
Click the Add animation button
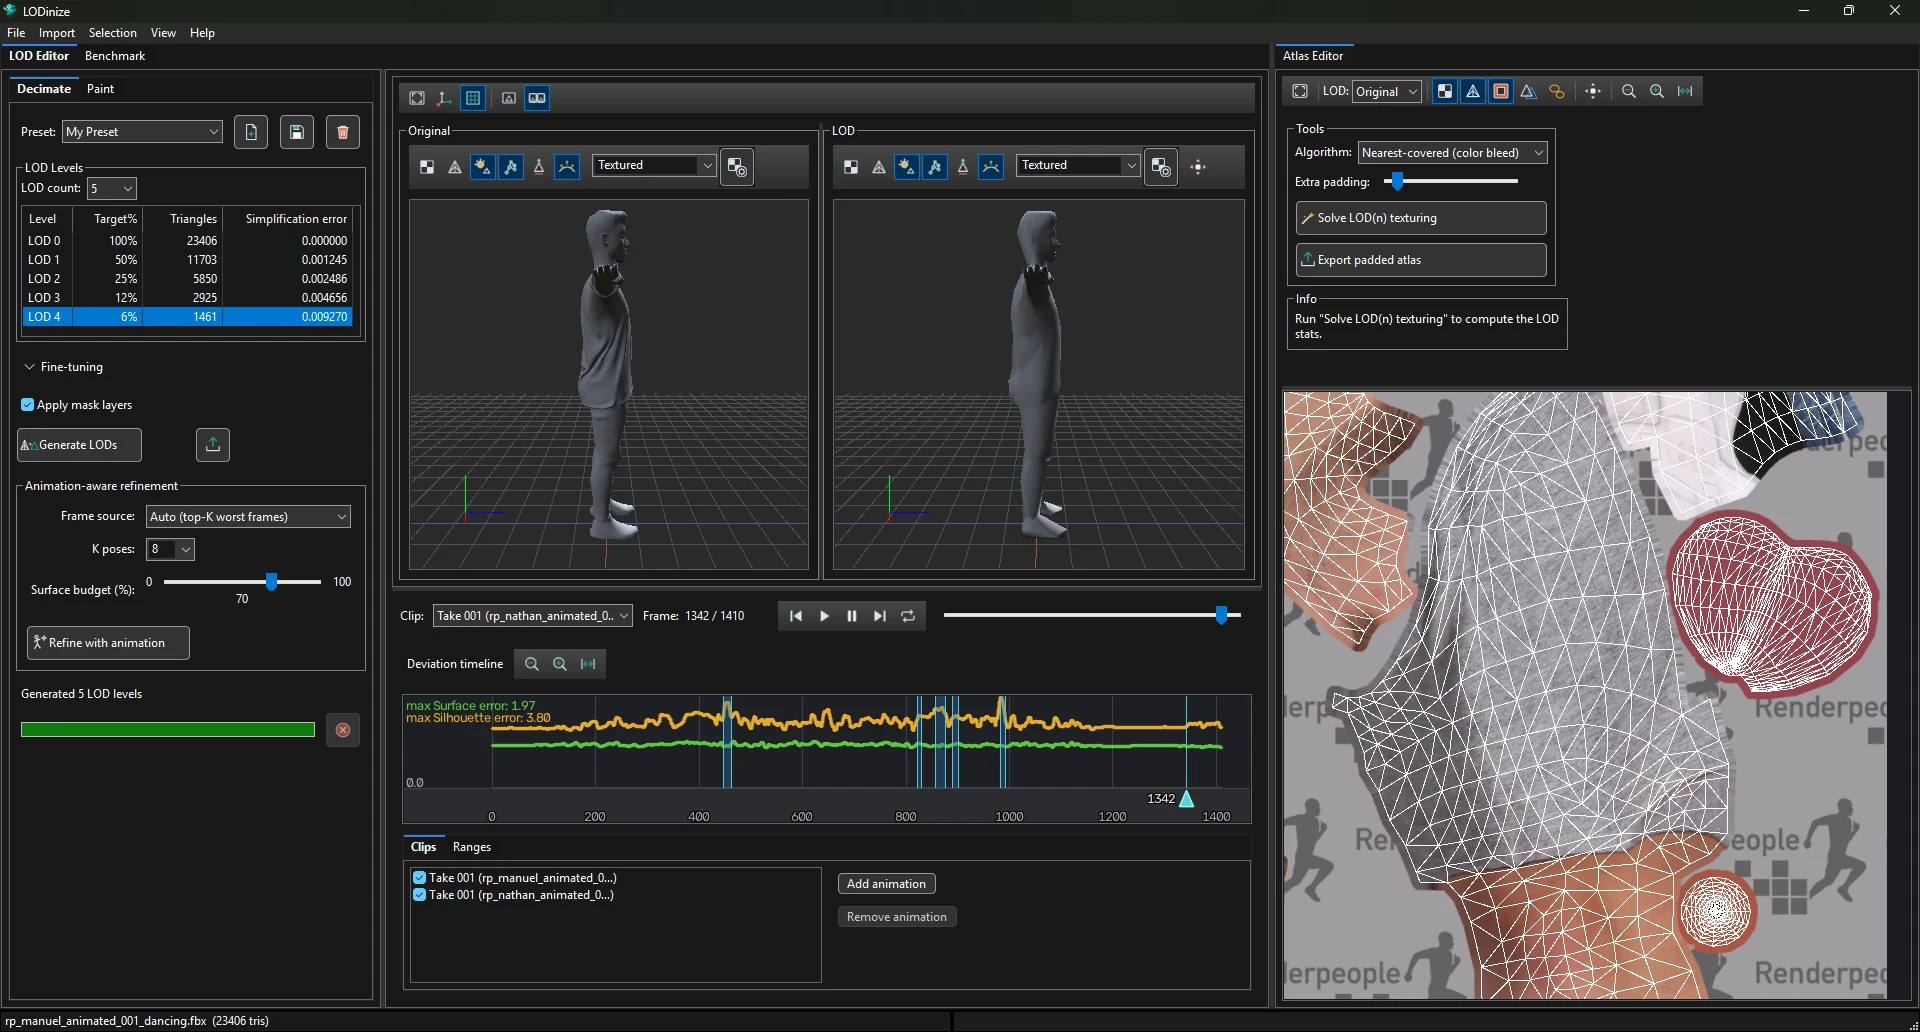886,884
